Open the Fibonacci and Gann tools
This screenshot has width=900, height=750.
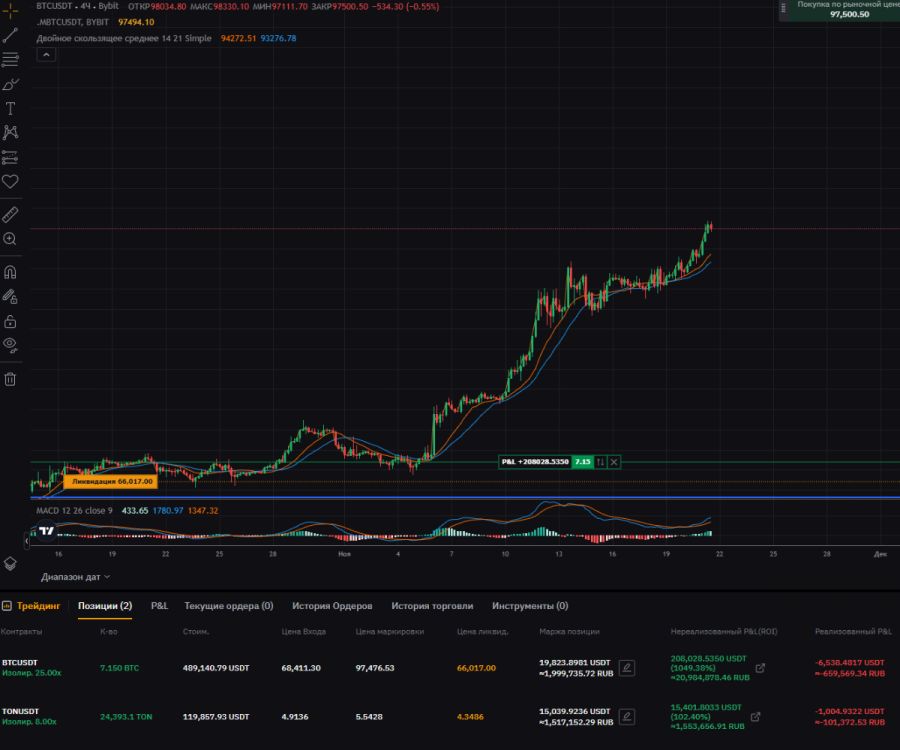(11, 59)
